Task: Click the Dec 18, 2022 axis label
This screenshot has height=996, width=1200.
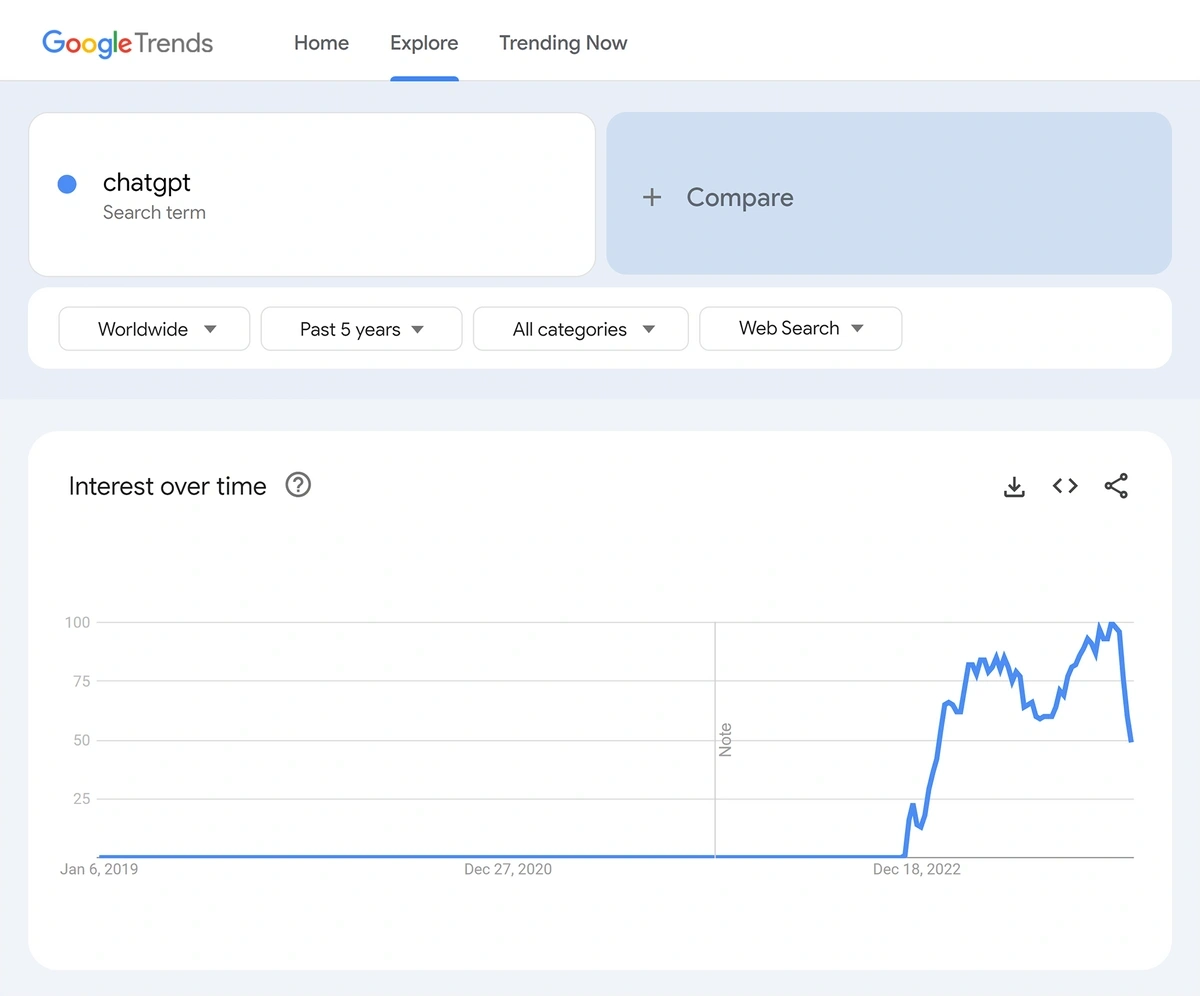Action: coord(917,869)
